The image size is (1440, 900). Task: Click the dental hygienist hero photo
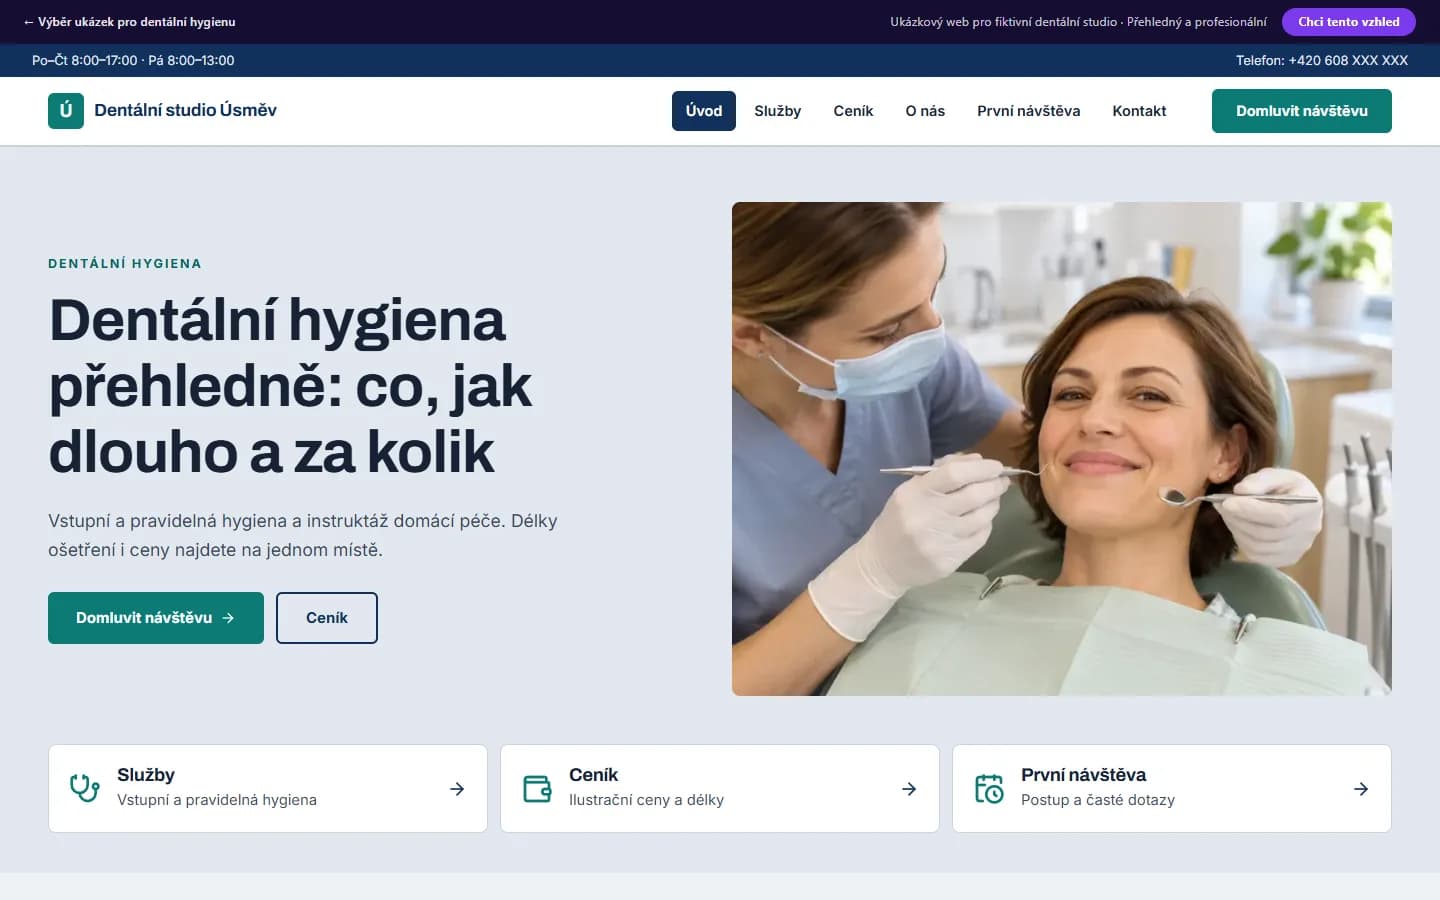1062,449
